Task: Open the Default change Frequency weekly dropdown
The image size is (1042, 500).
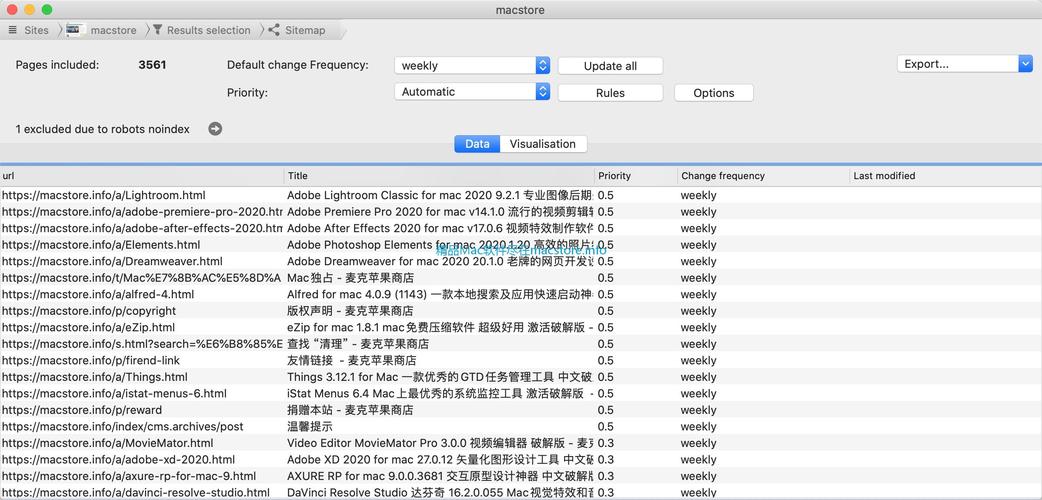Action: click(472, 65)
